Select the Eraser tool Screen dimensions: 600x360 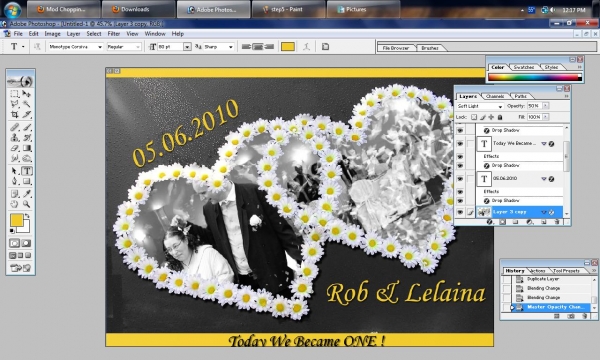pyautogui.click(x=15, y=148)
